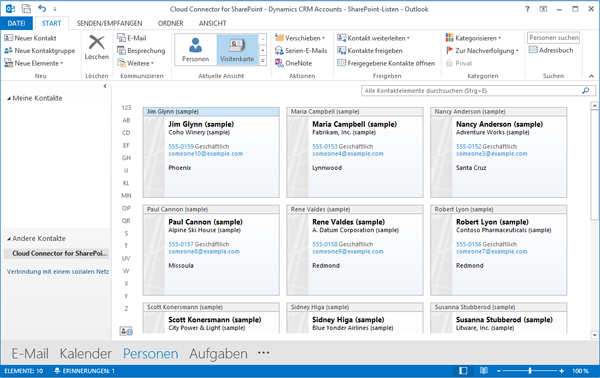Click Freigegebene Kontakte öffnen
The image size is (600, 378).
(386, 63)
